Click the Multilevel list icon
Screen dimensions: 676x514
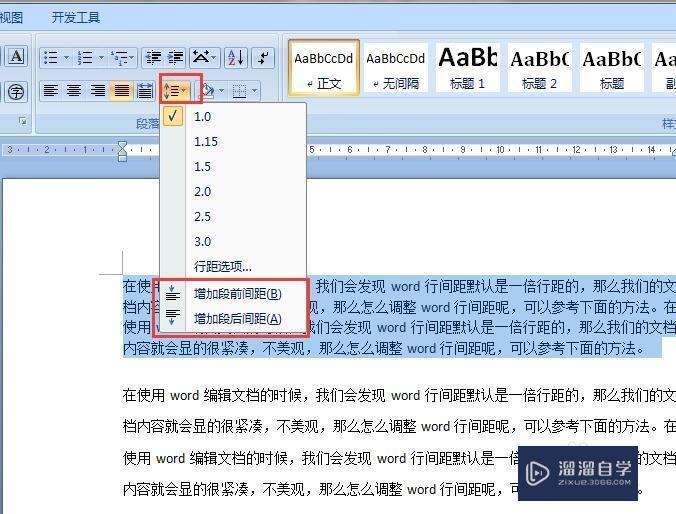(119, 57)
